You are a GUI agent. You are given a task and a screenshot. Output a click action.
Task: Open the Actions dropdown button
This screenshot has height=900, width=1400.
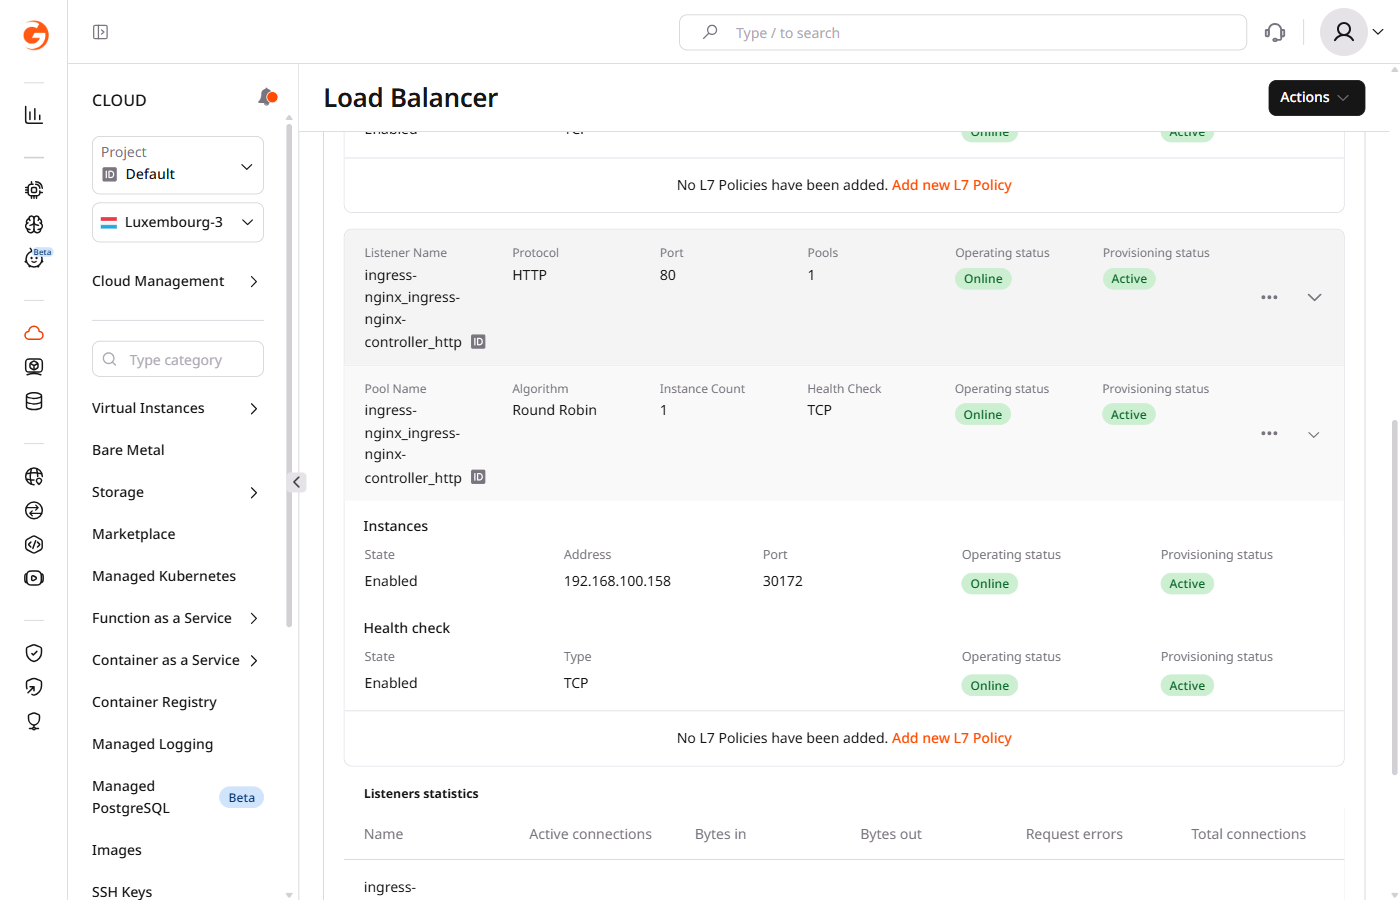click(x=1316, y=97)
